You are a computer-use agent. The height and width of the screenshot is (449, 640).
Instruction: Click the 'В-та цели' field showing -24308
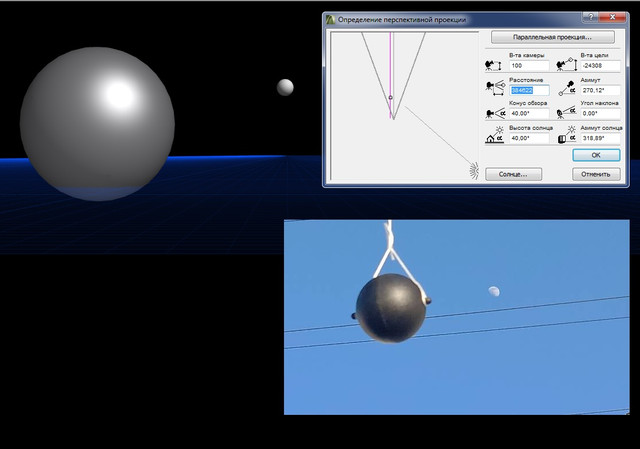[600, 66]
